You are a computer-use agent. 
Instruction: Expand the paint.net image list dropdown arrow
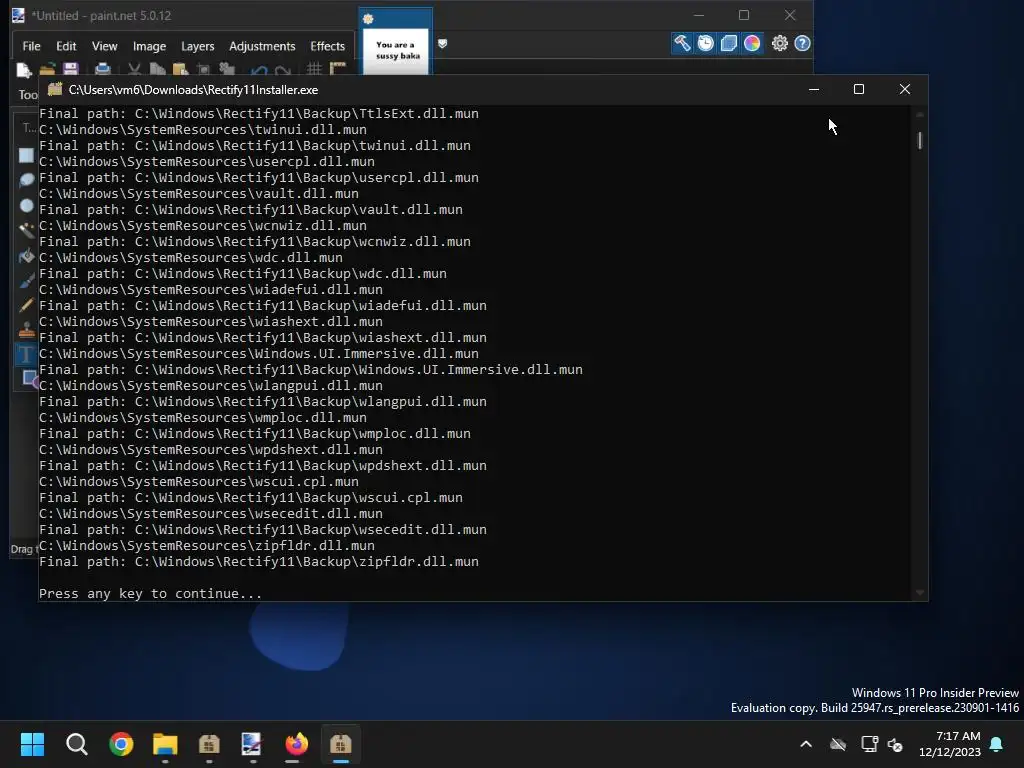(442, 44)
